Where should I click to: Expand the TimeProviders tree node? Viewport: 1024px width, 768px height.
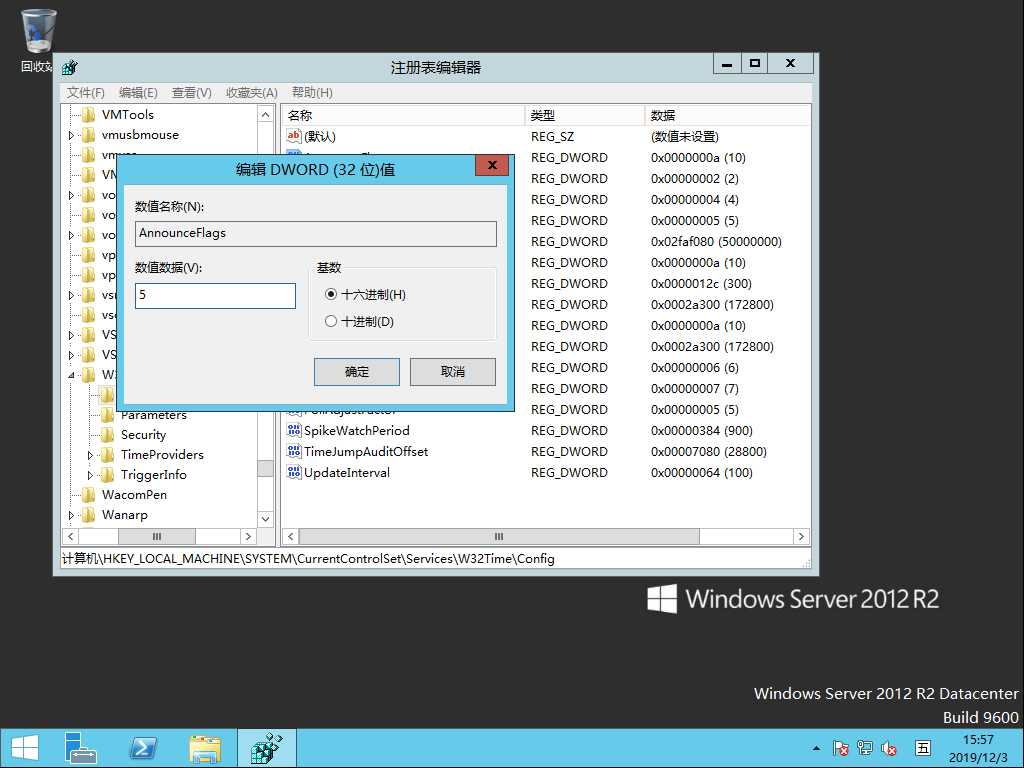click(x=90, y=455)
